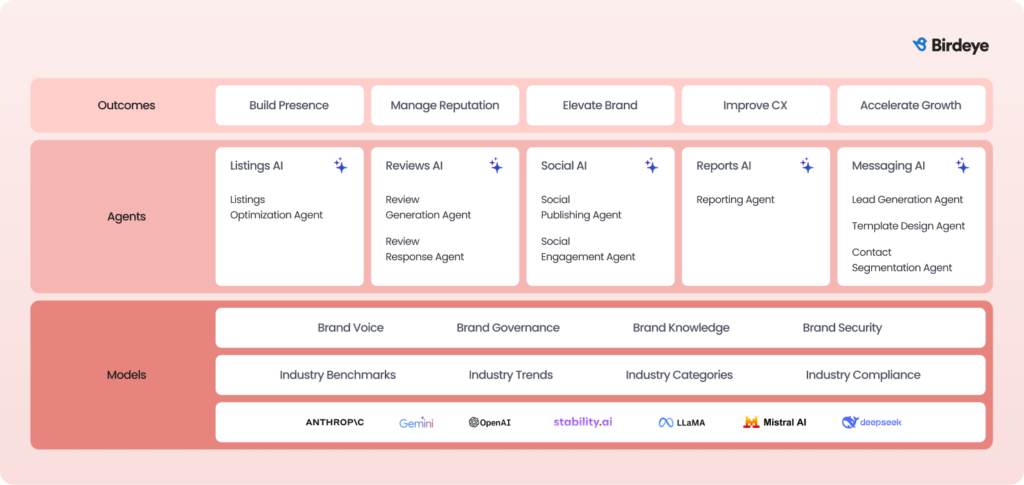Select the Agents row label
Image resolution: width=1024 pixels, height=485 pixels.
126,216
